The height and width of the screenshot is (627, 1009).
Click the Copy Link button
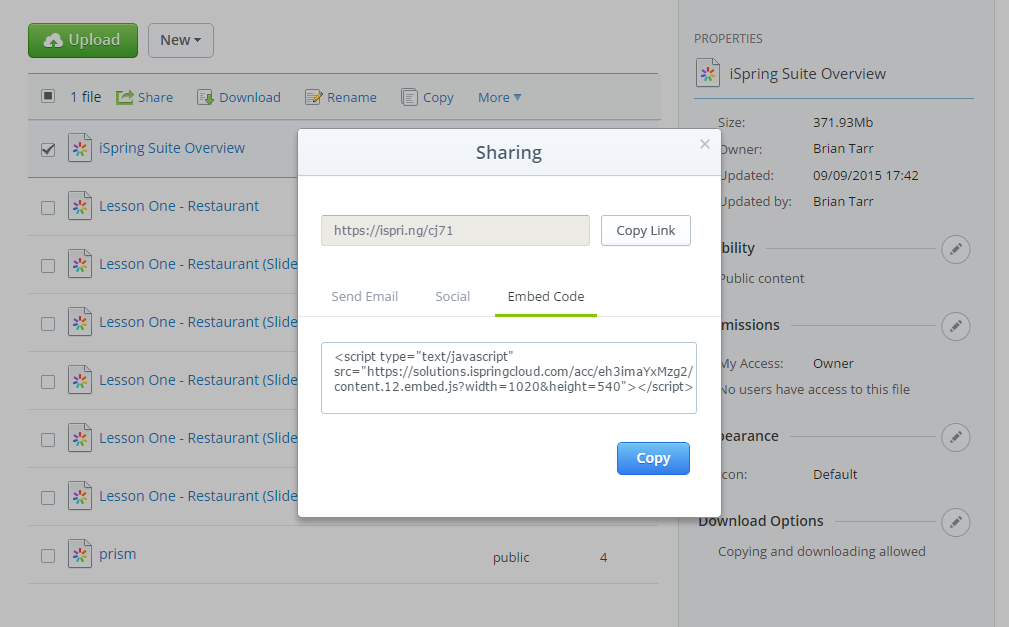(645, 230)
